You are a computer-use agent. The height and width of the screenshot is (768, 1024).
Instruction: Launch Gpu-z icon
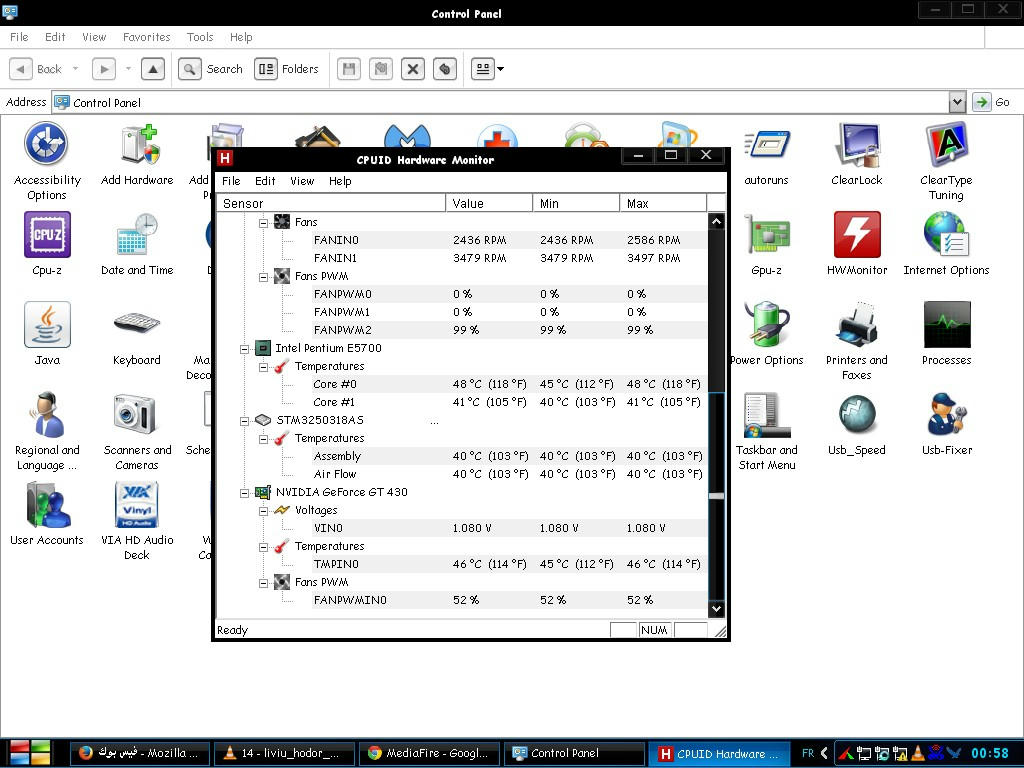(x=767, y=244)
